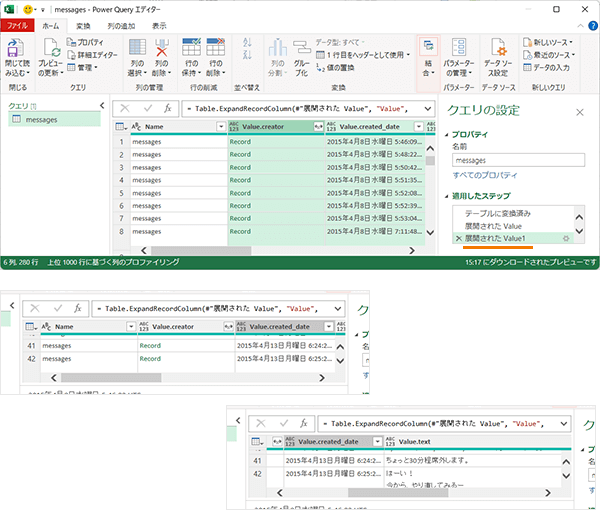Click Record in row 41 of the middle window
Screen dimensions: 600x510
tap(150, 345)
